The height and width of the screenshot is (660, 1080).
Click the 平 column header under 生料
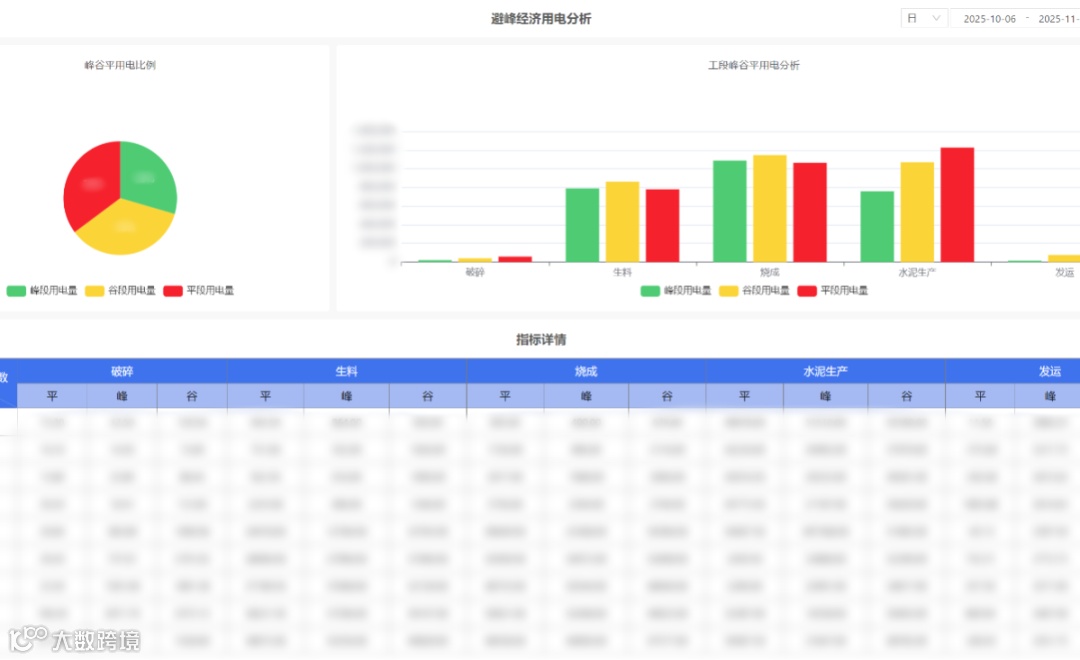point(265,395)
